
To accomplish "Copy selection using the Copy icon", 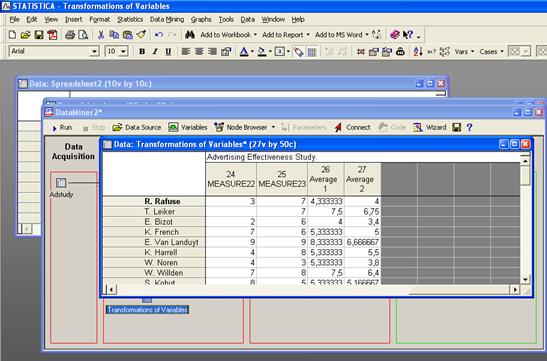I will click(114, 35).
